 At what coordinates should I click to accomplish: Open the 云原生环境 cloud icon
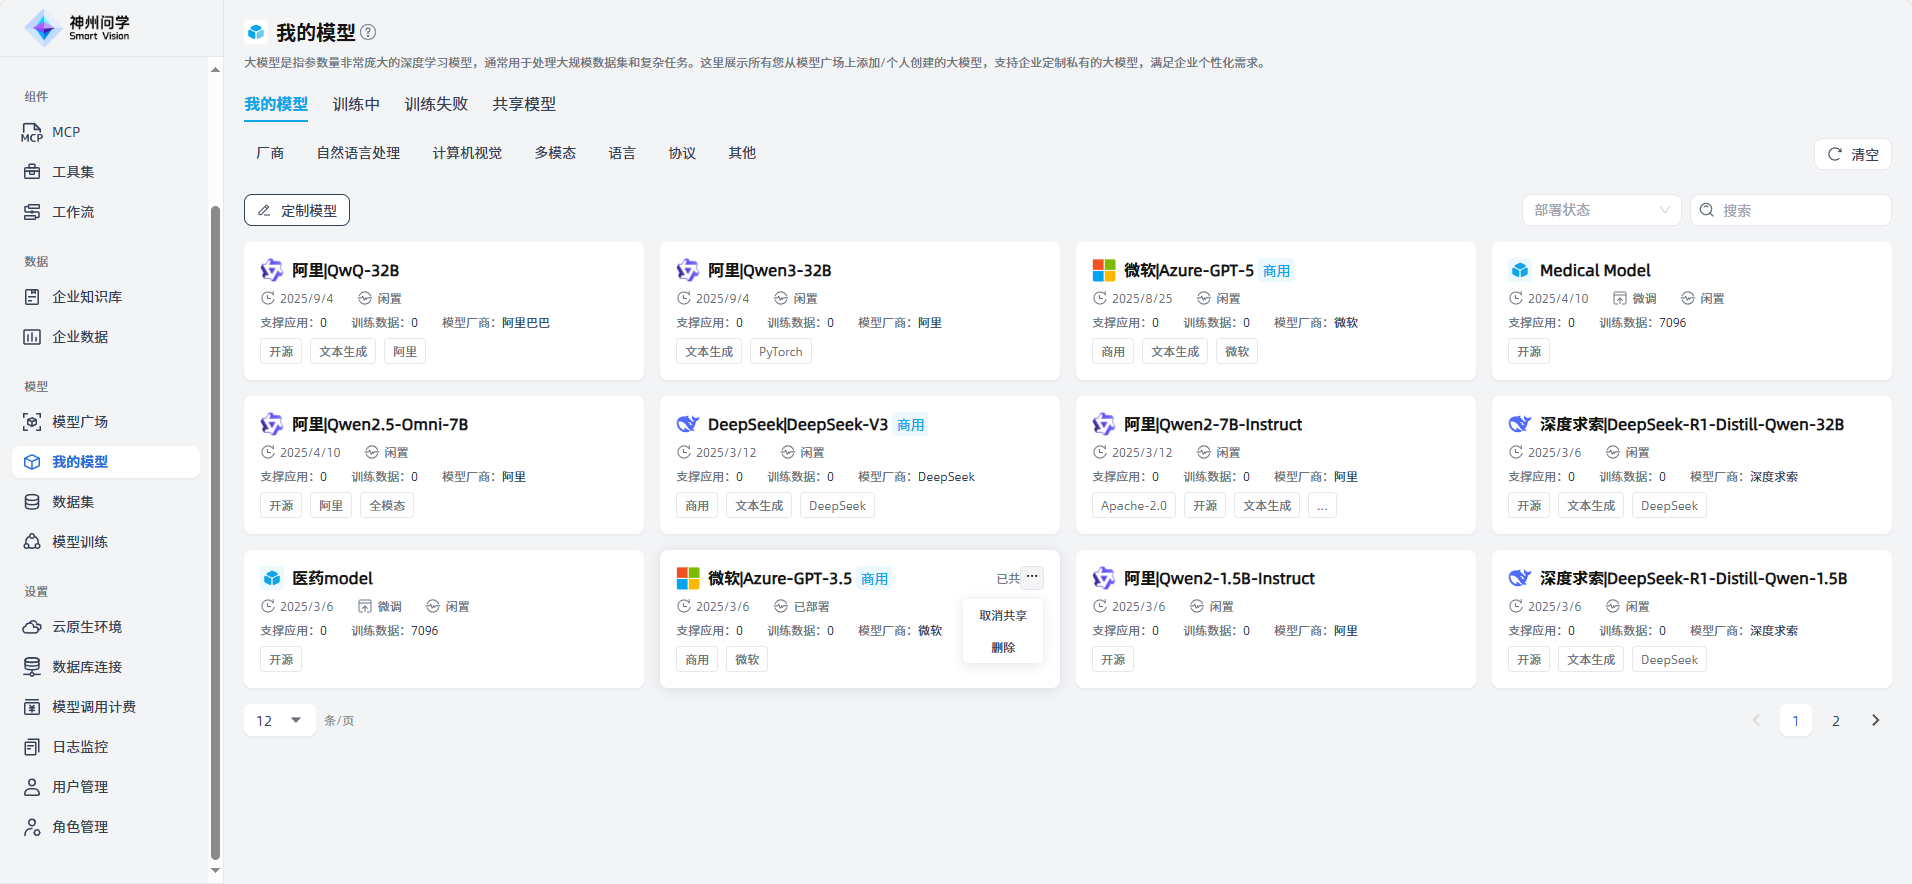click(x=32, y=627)
